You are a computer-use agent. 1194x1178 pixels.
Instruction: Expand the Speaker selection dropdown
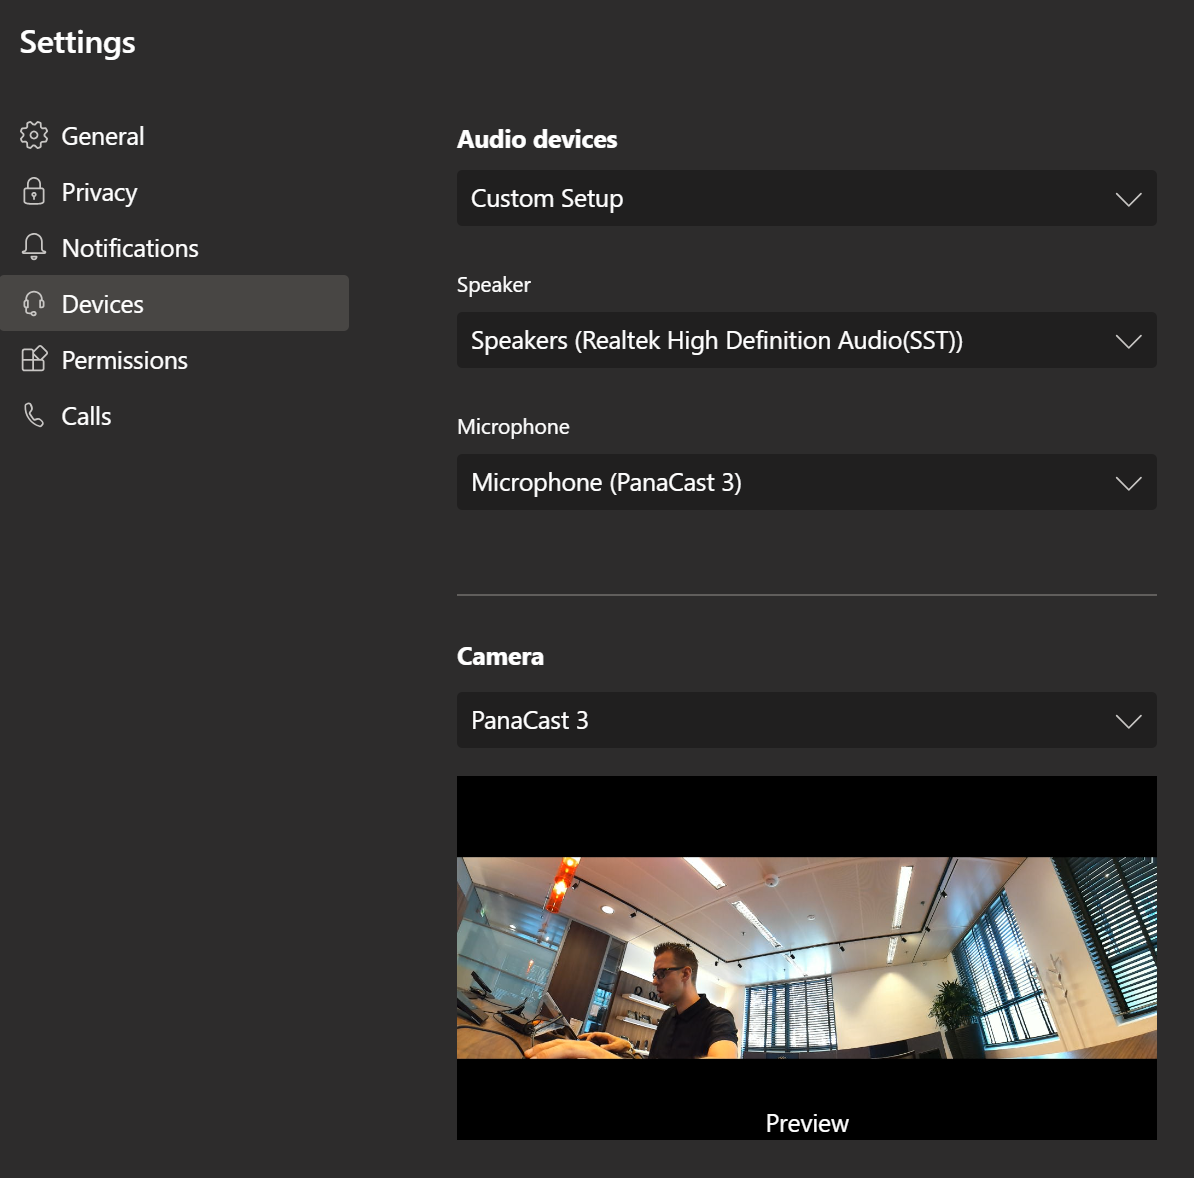pos(805,340)
